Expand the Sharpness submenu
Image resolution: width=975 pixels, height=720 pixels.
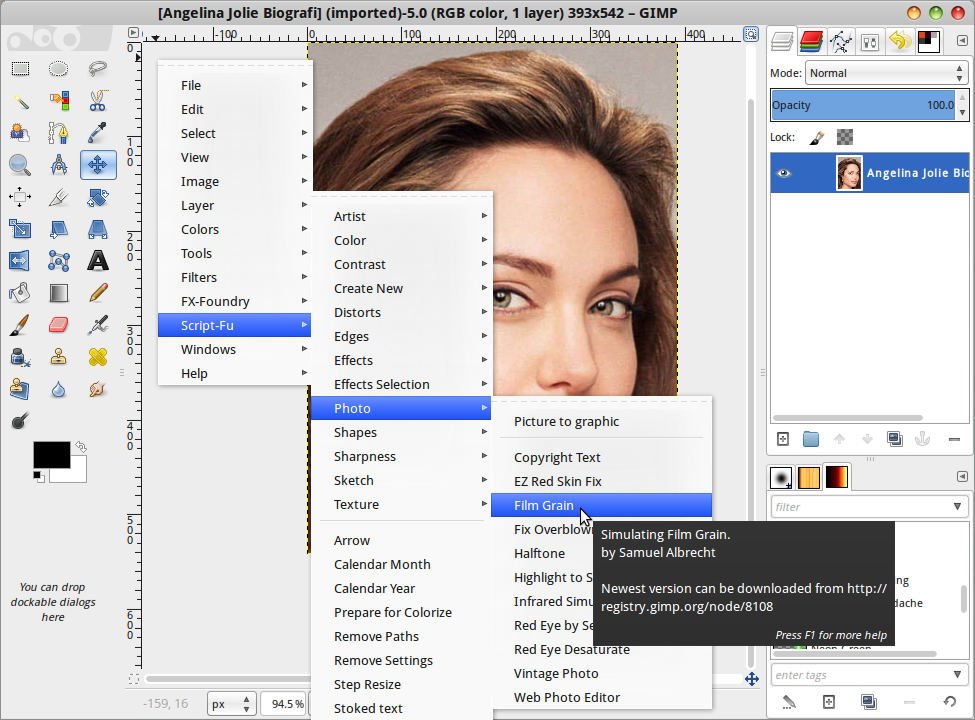402,456
